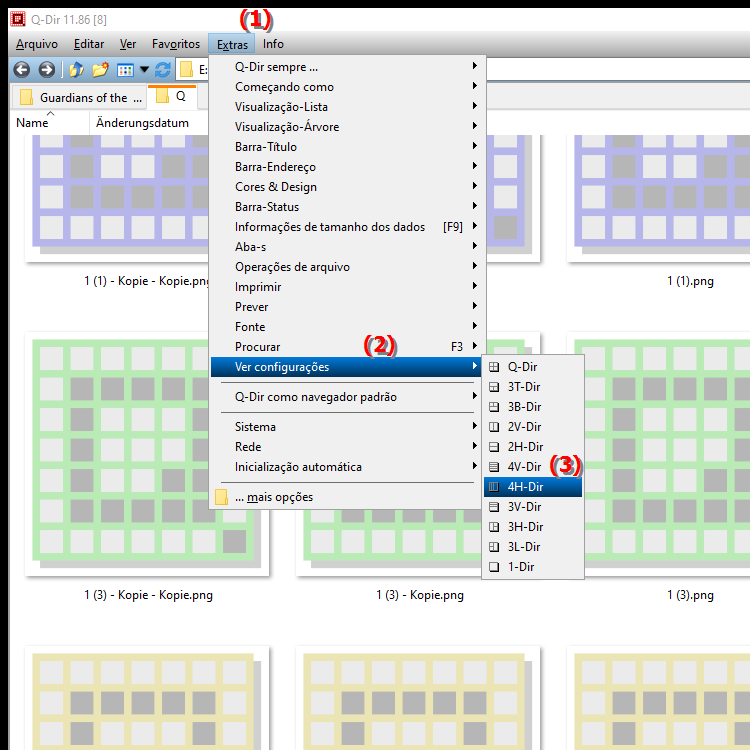Select the 3T-Dir layout icon
750x750 pixels.
(494, 387)
